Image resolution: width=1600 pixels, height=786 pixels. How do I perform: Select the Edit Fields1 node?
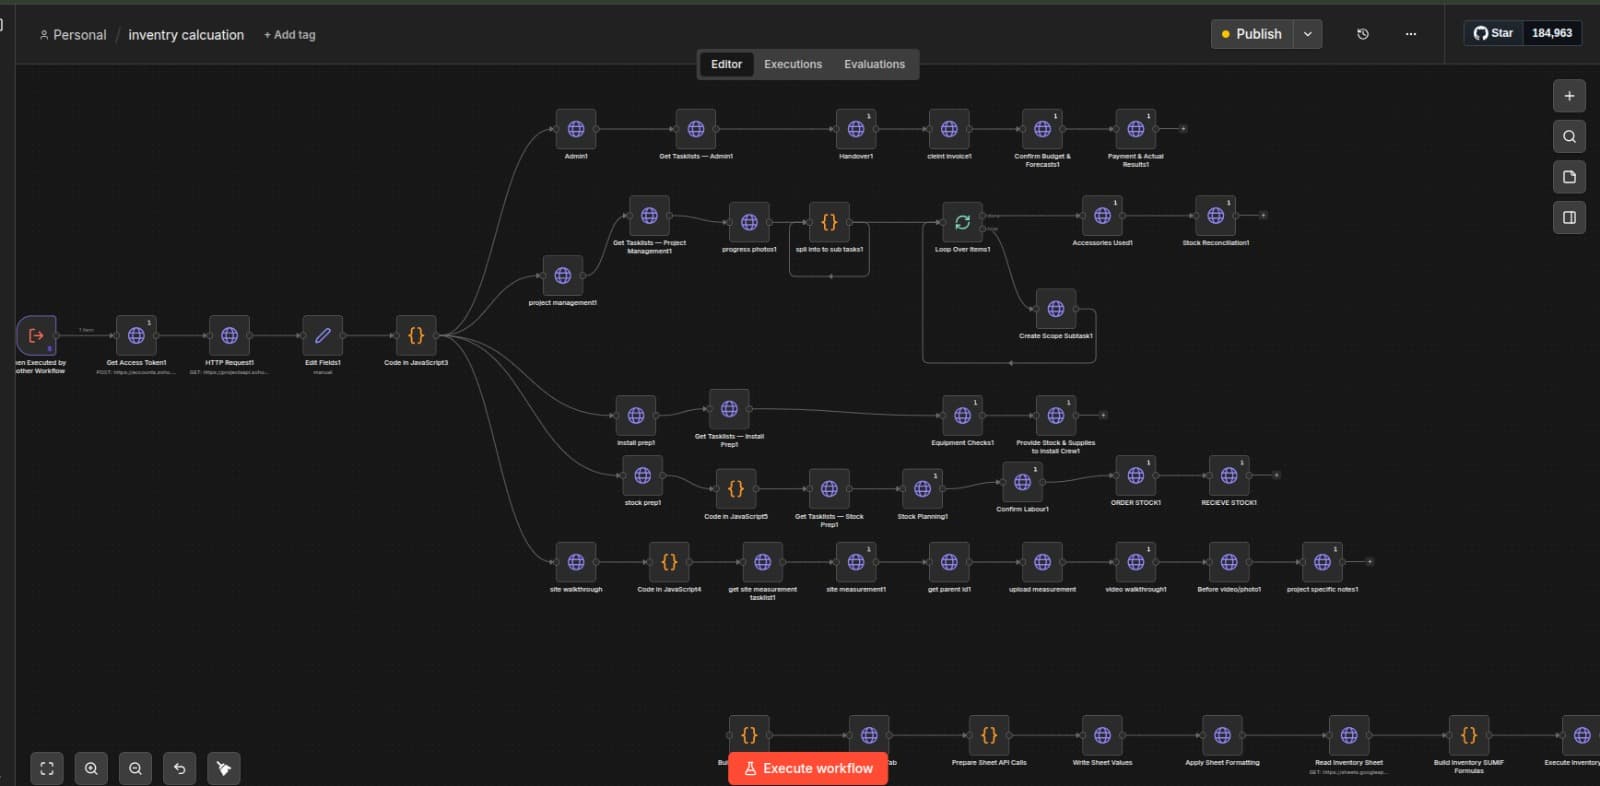[x=322, y=336]
